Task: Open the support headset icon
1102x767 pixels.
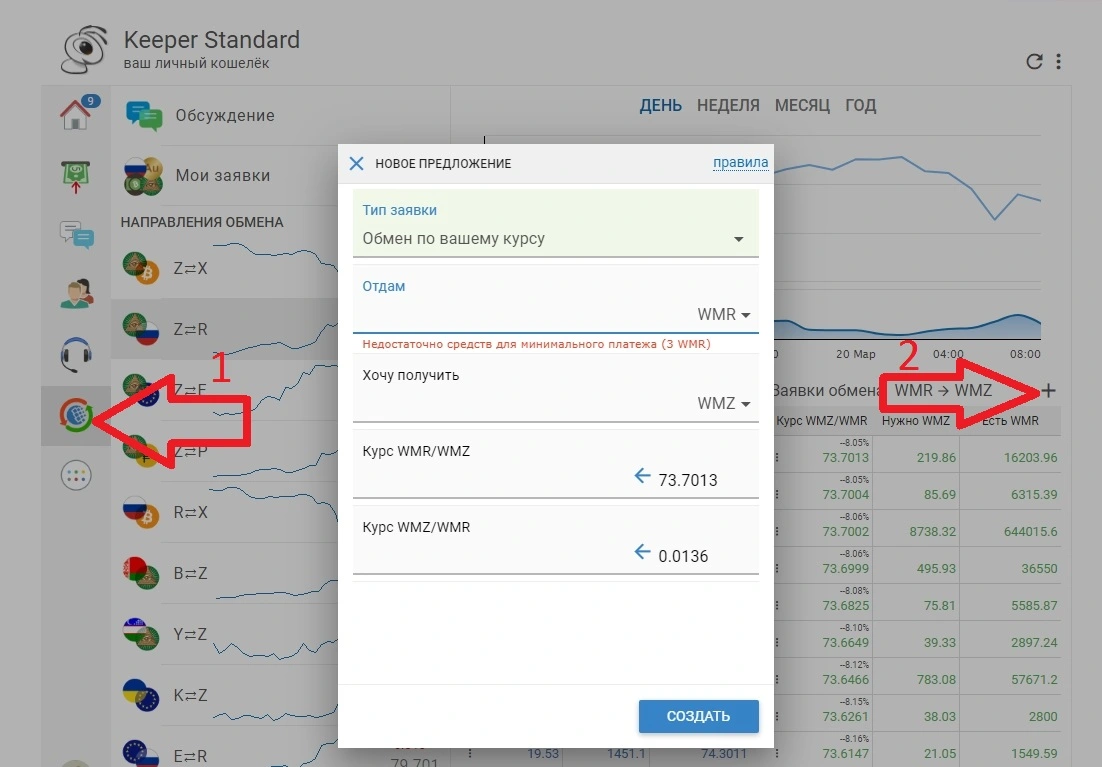Action: tap(76, 355)
